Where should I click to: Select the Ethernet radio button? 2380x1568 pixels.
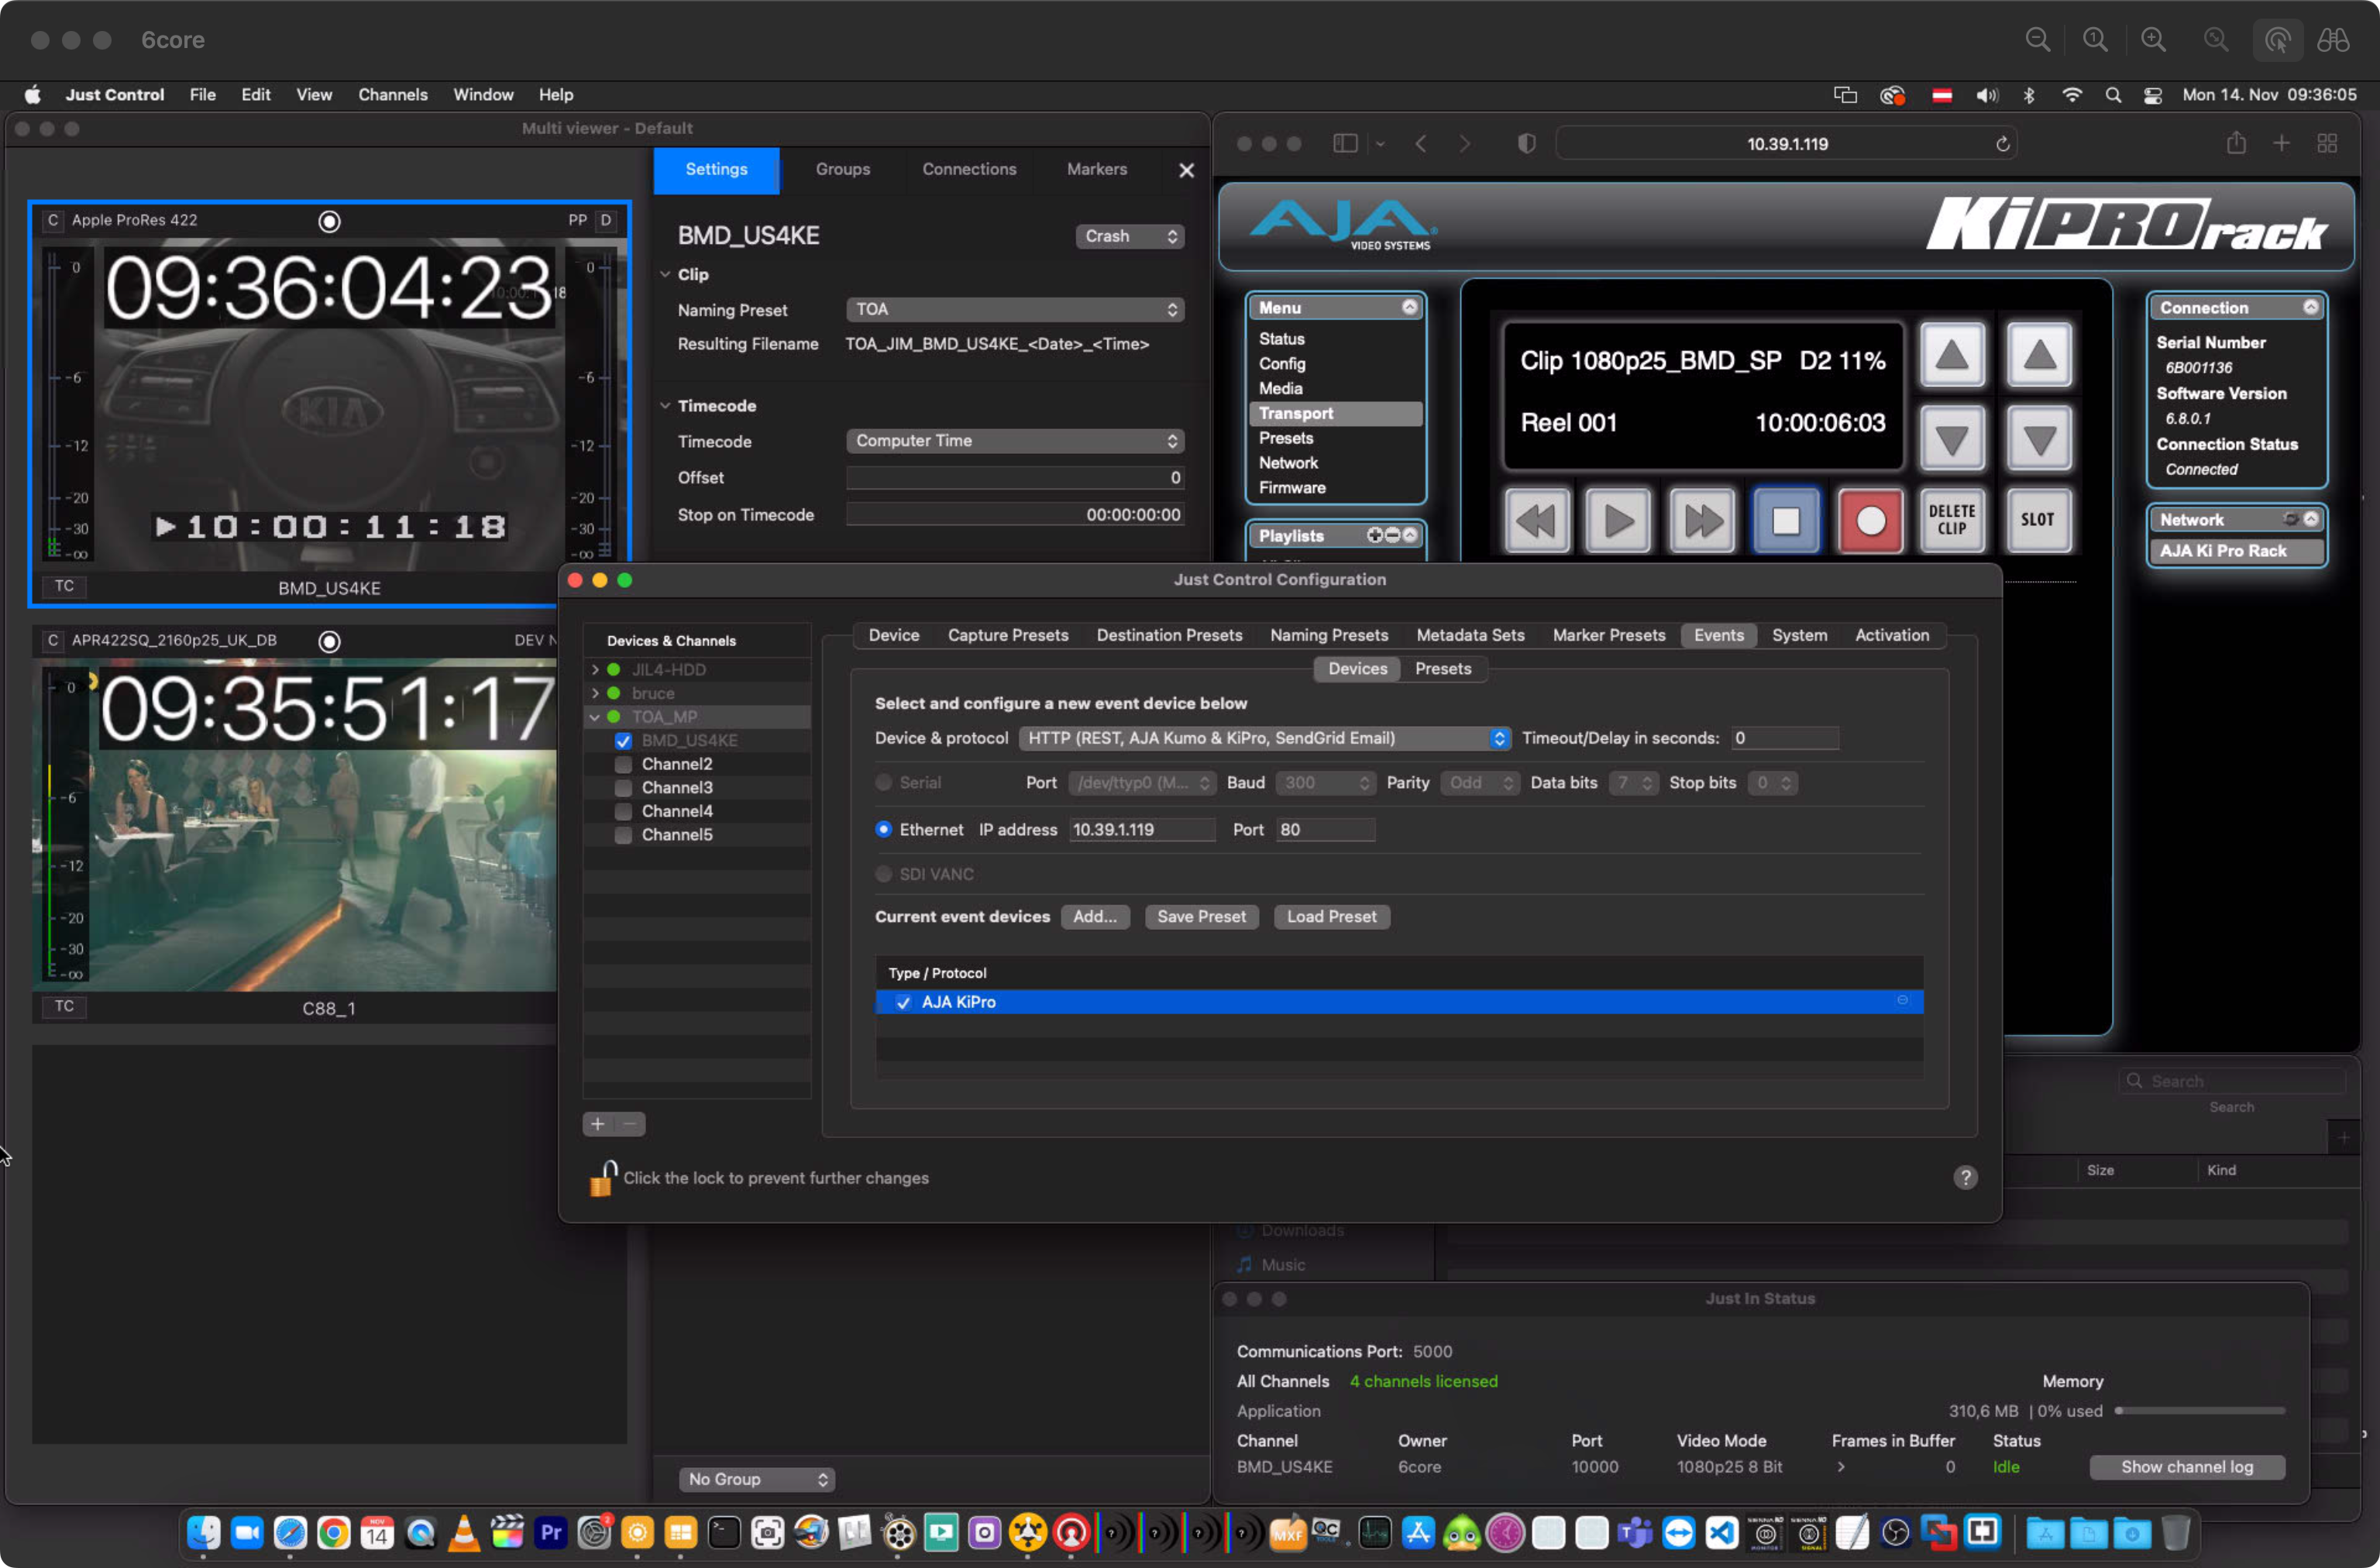pyautogui.click(x=883, y=829)
